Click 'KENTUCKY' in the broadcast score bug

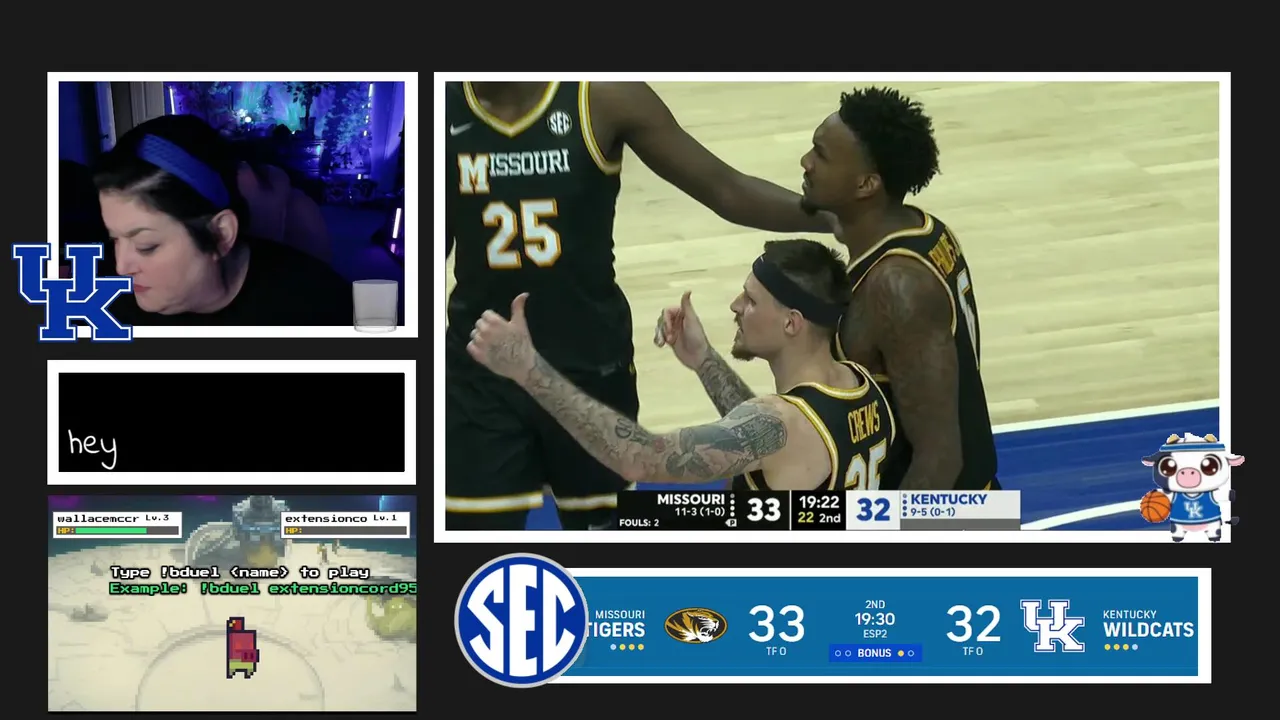coord(949,499)
